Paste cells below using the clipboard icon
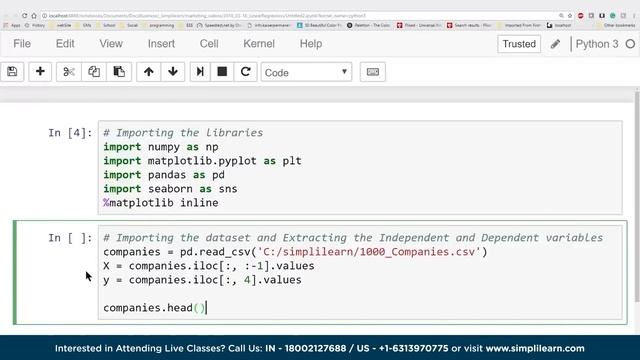This screenshot has width=640, height=360. tap(119, 72)
